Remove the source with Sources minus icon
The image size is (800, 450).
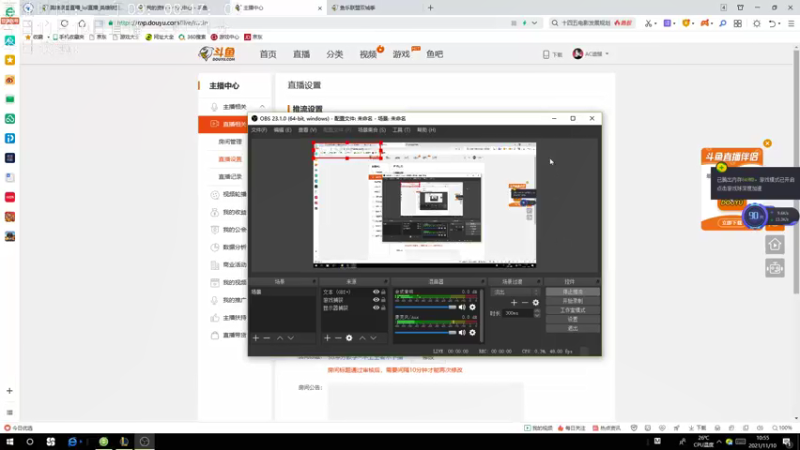pyautogui.click(x=338, y=338)
